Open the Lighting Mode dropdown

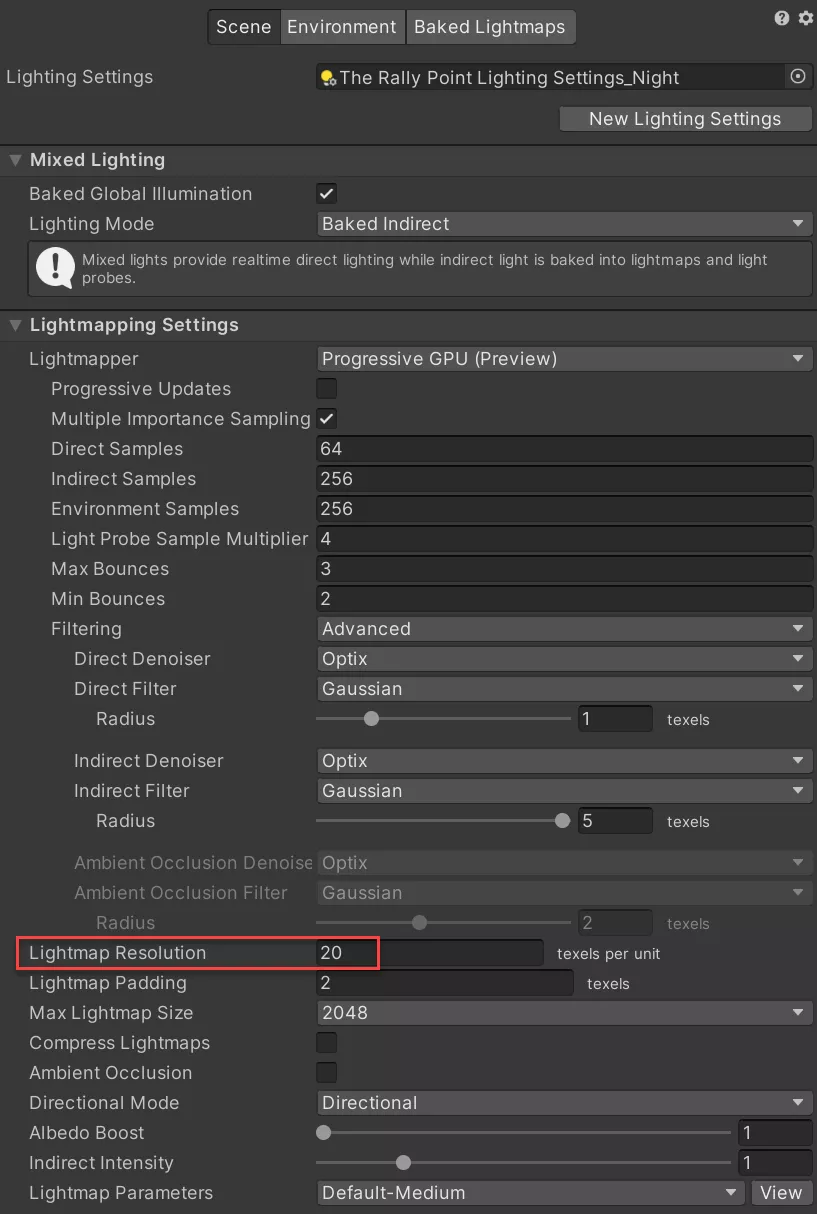pyautogui.click(x=564, y=224)
